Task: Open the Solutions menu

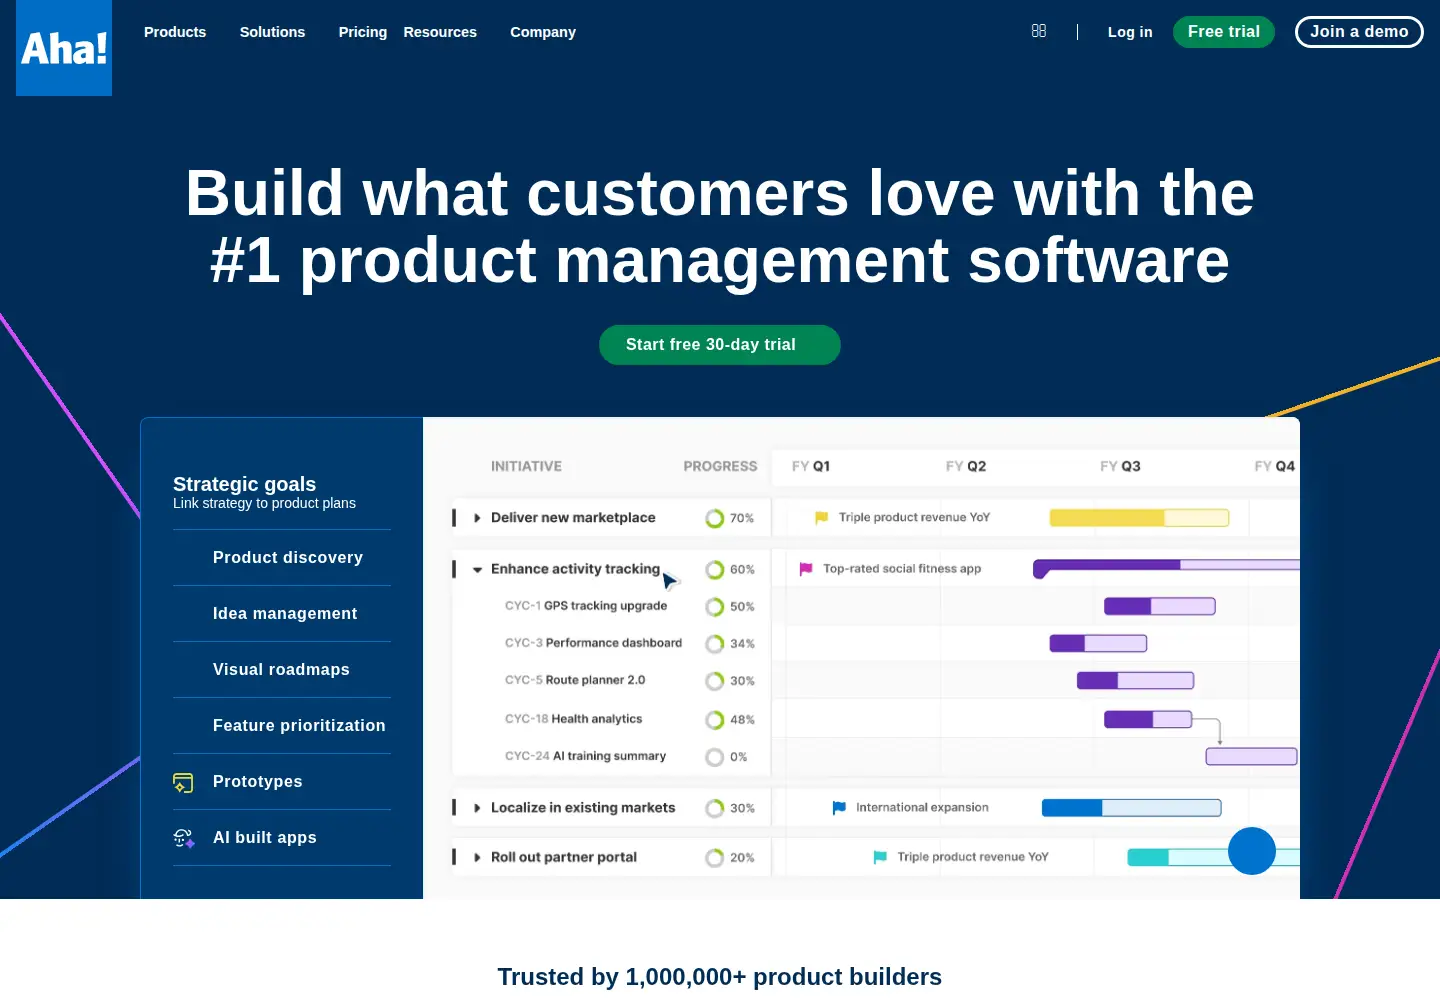Action: click(x=272, y=32)
